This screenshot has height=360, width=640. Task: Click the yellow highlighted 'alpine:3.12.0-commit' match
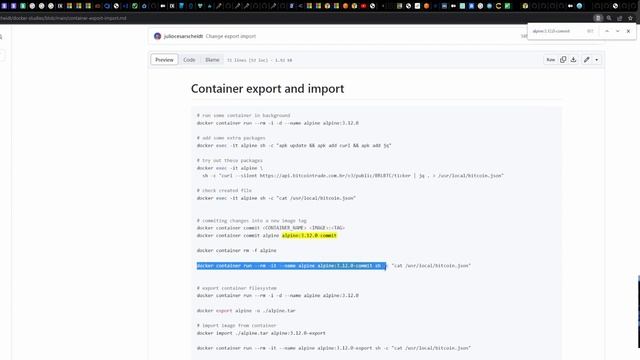[309, 236]
